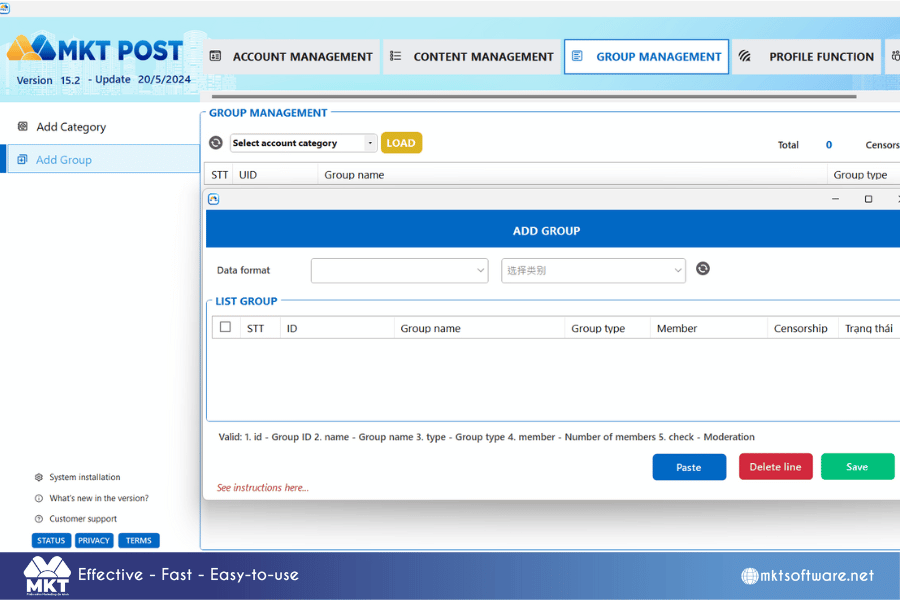Click the PRIVACY button

tap(94, 541)
